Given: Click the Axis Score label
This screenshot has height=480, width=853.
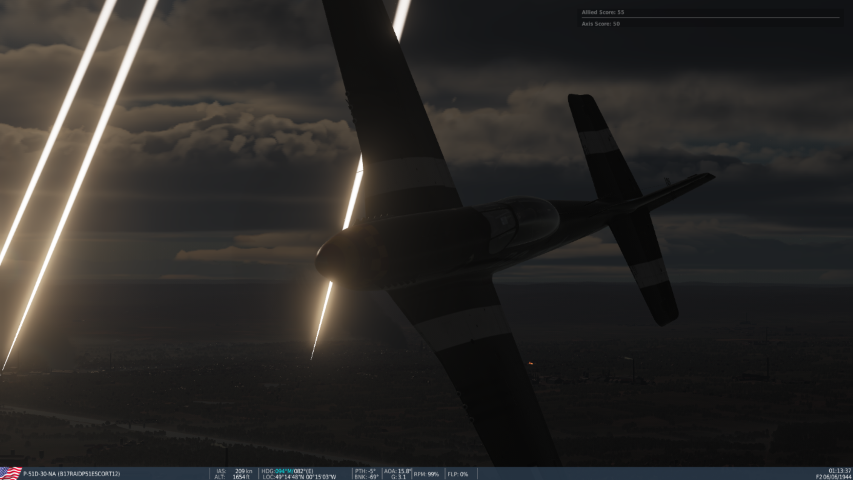Looking at the screenshot, I should pyautogui.click(x=601, y=23).
